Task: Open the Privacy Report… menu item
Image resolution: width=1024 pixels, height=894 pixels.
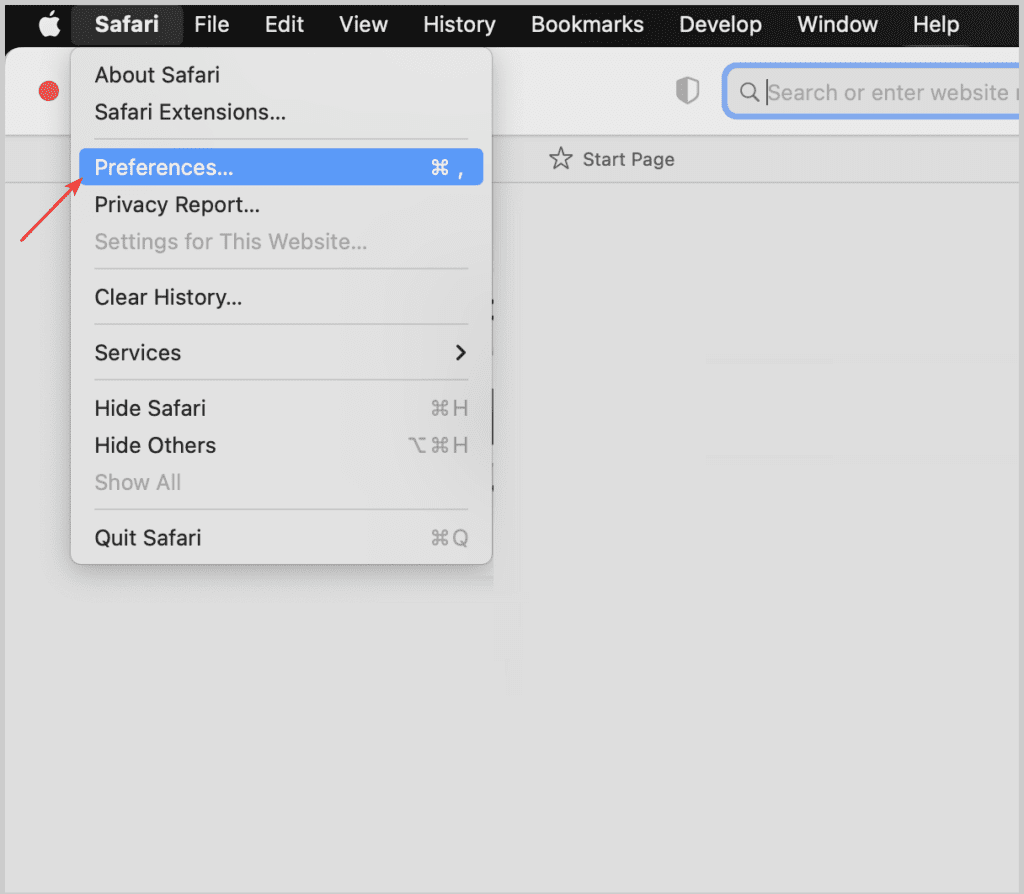Action: pyautogui.click(x=281, y=205)
